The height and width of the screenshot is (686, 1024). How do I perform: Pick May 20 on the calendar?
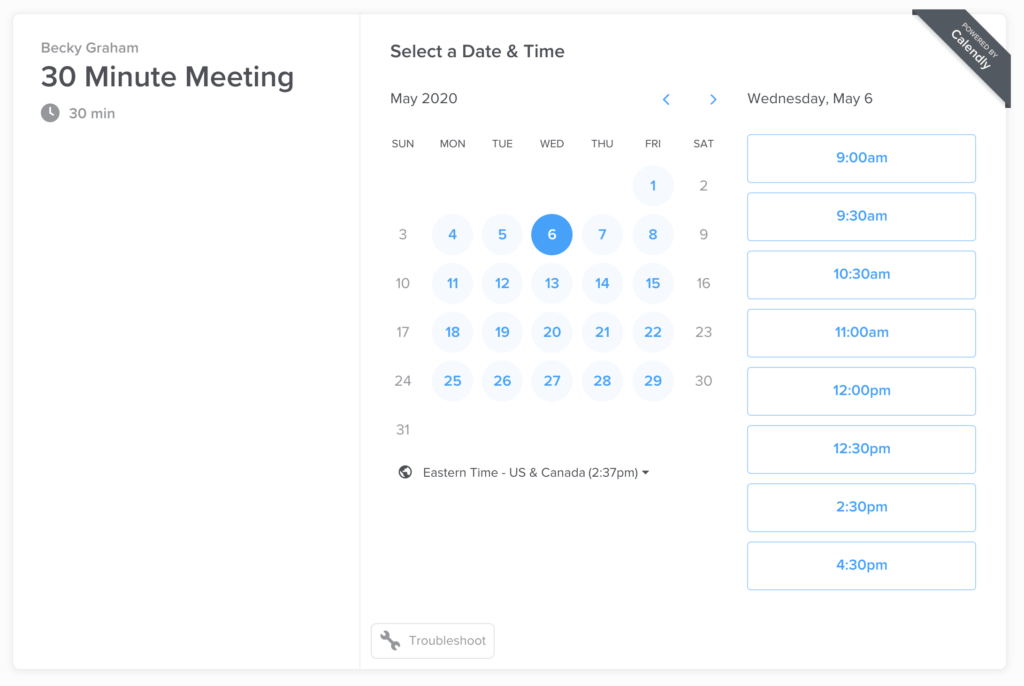click(552, 332)
